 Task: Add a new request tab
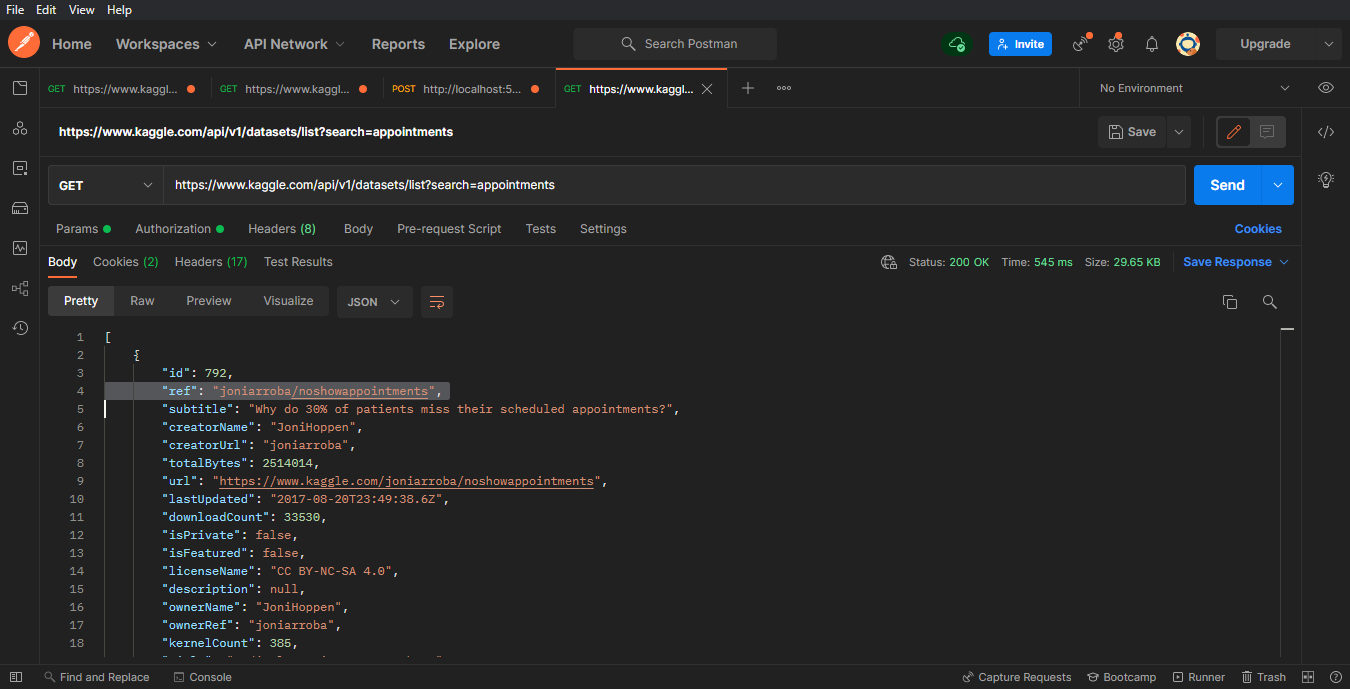(x=747, y=88)
